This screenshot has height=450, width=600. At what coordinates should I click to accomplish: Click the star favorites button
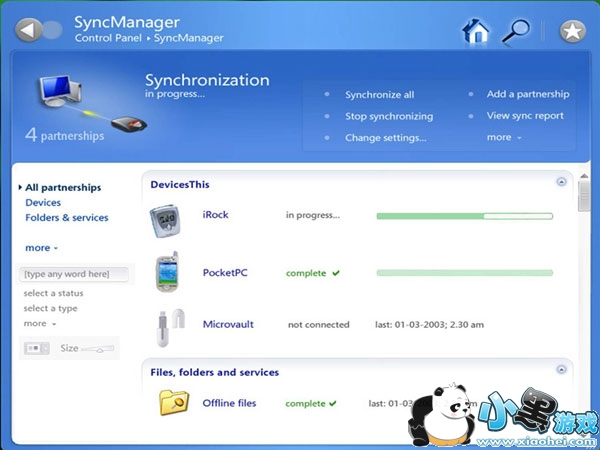(x=572, y=31)
